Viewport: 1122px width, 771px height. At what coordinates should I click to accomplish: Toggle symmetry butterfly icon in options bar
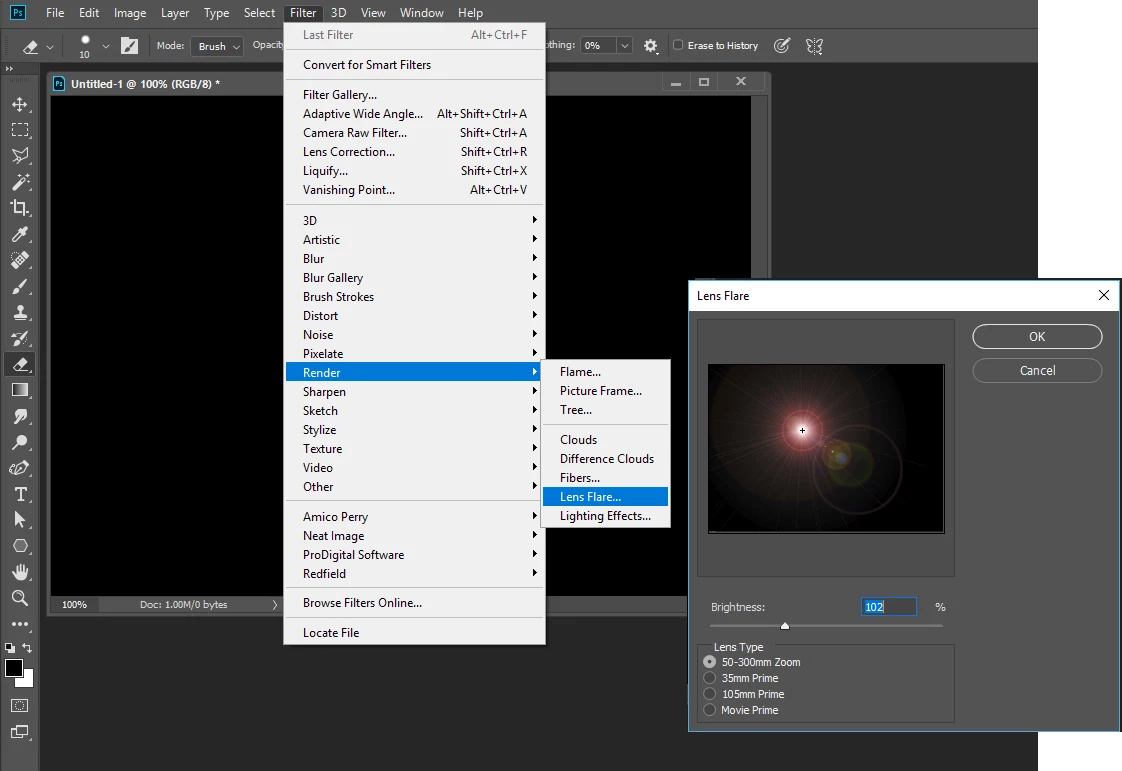coord(814,46)
